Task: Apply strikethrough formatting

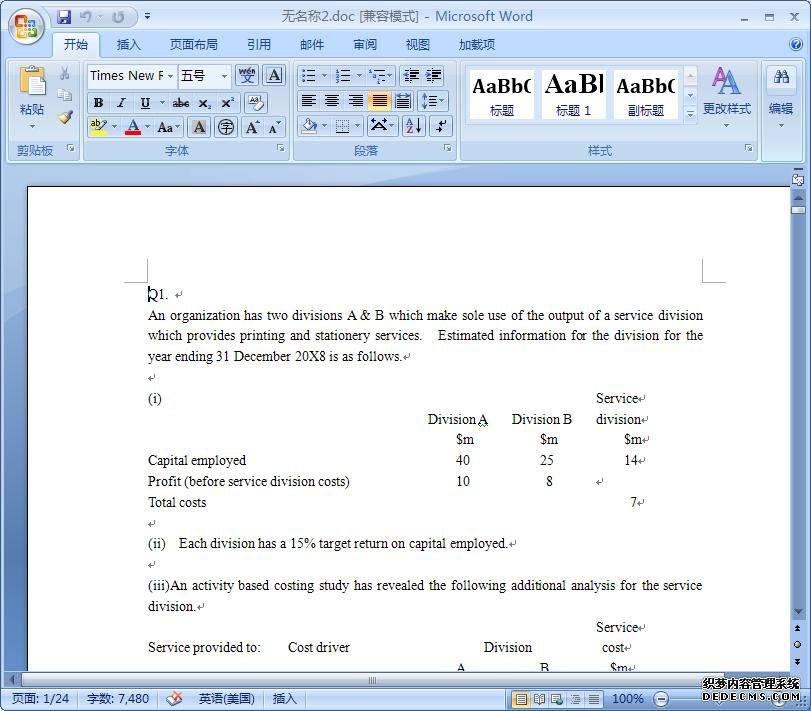Action: point(180,103)
